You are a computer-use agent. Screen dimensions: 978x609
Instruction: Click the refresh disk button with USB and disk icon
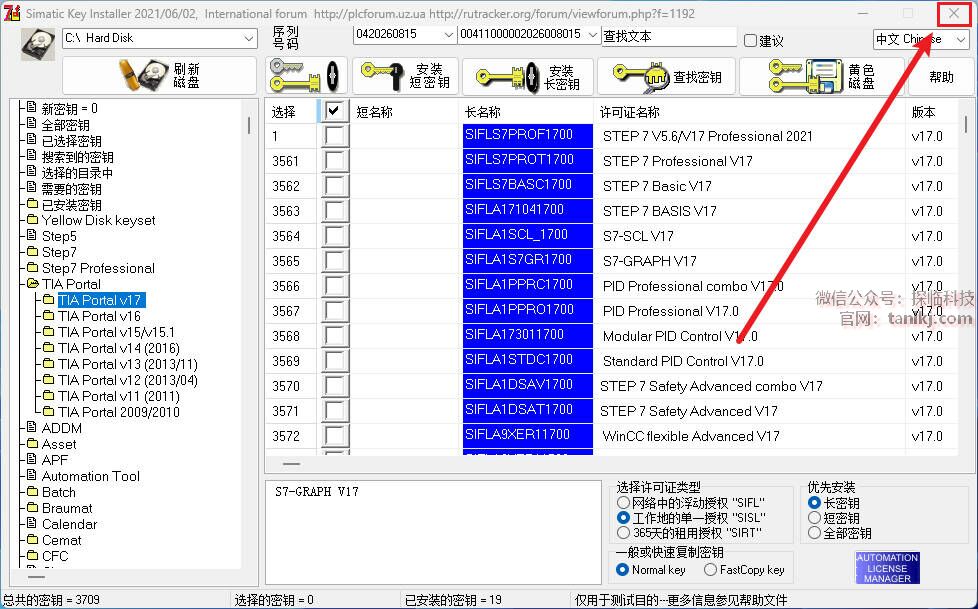click(160, 76)
